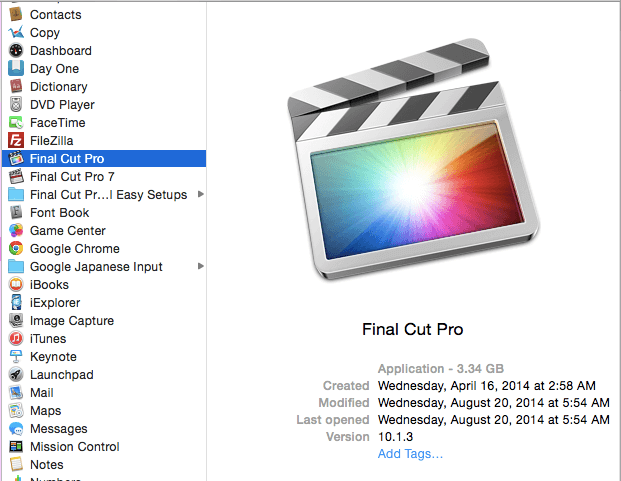The width and height of the screenshot is (621, 481).
Task: Click the FileZilla app icon
Action: 16,141
